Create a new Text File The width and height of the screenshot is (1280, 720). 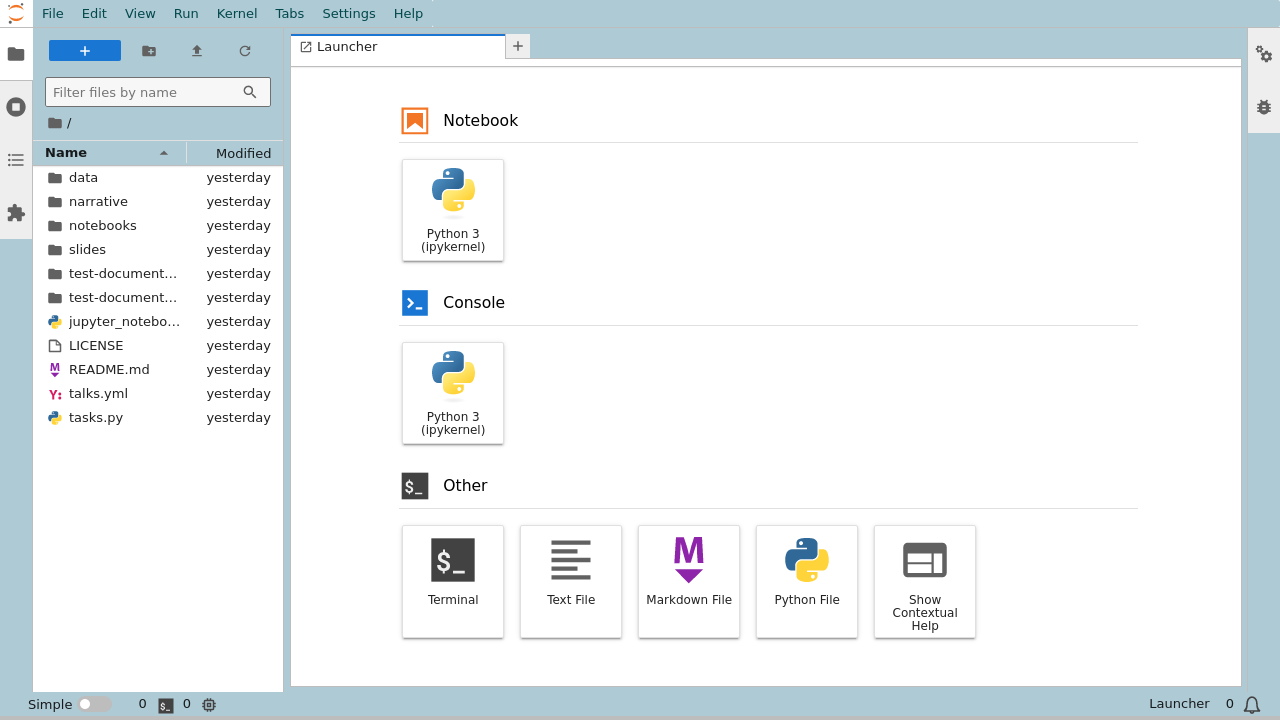571,581
